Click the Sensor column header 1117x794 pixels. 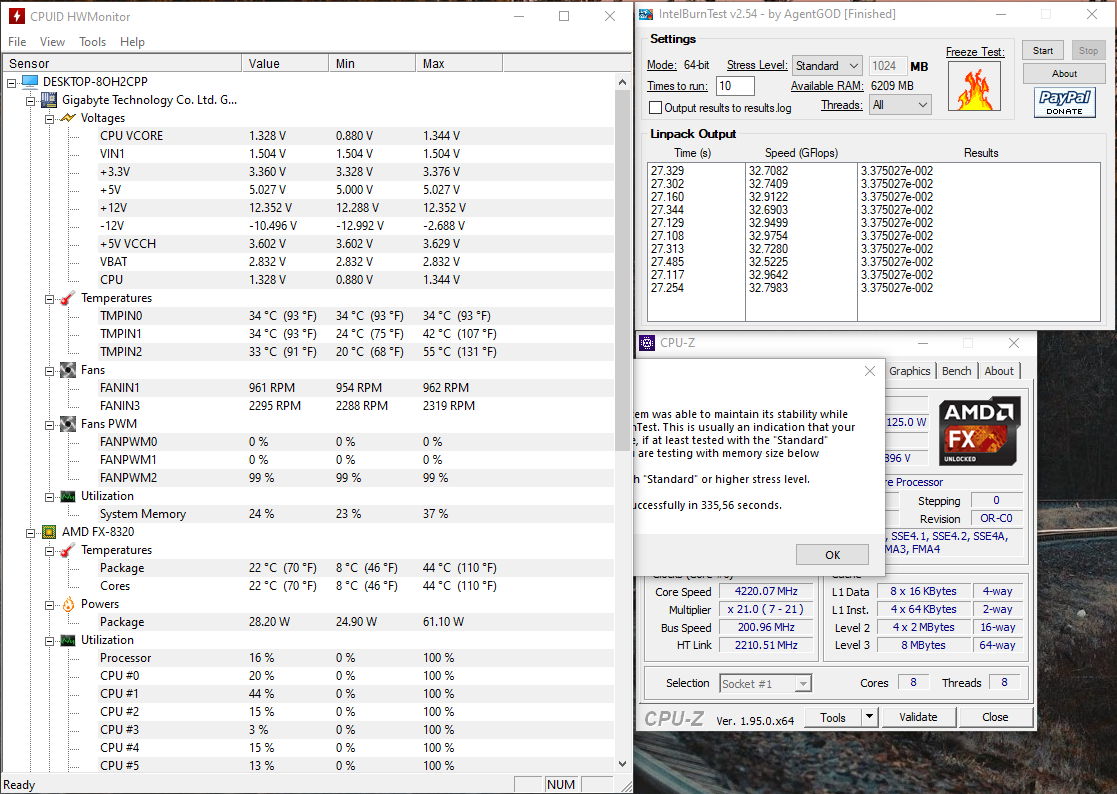tap(122, 63)
